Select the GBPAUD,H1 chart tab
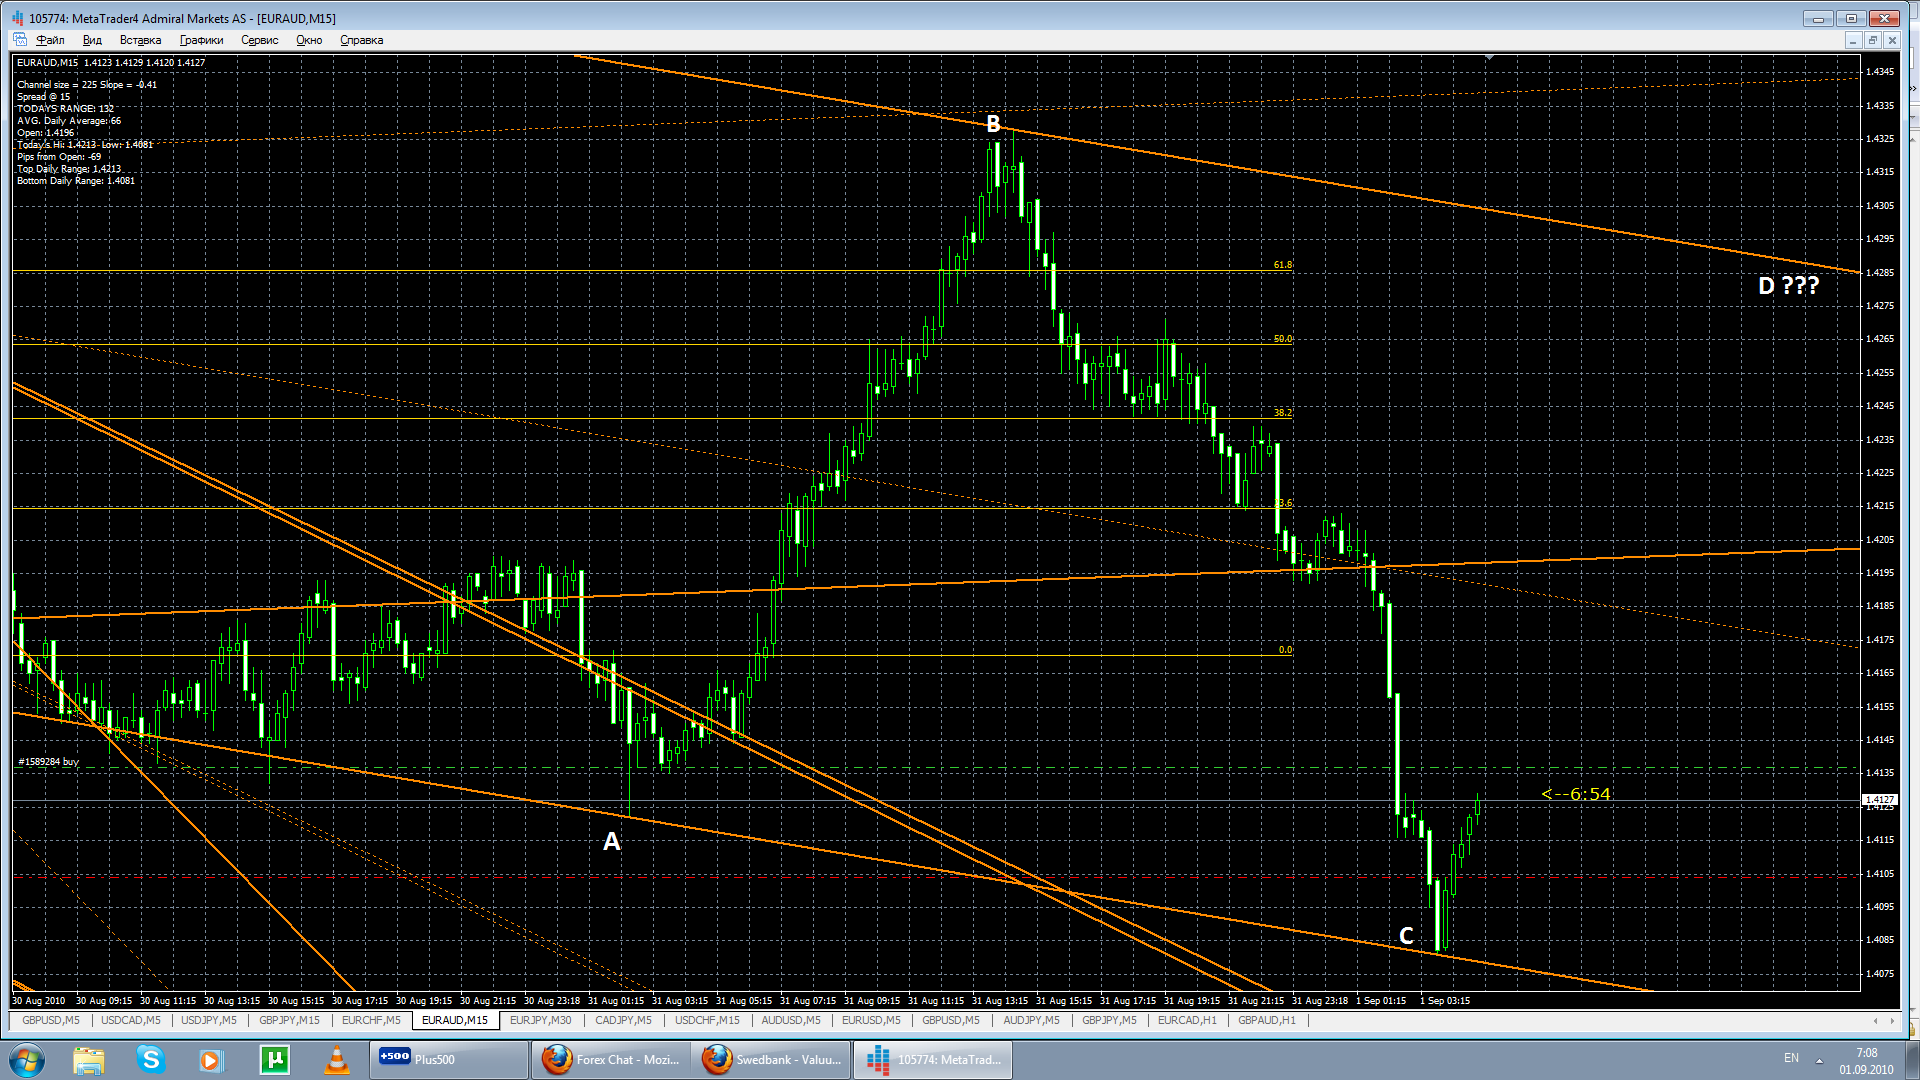 [1266, 1020]
